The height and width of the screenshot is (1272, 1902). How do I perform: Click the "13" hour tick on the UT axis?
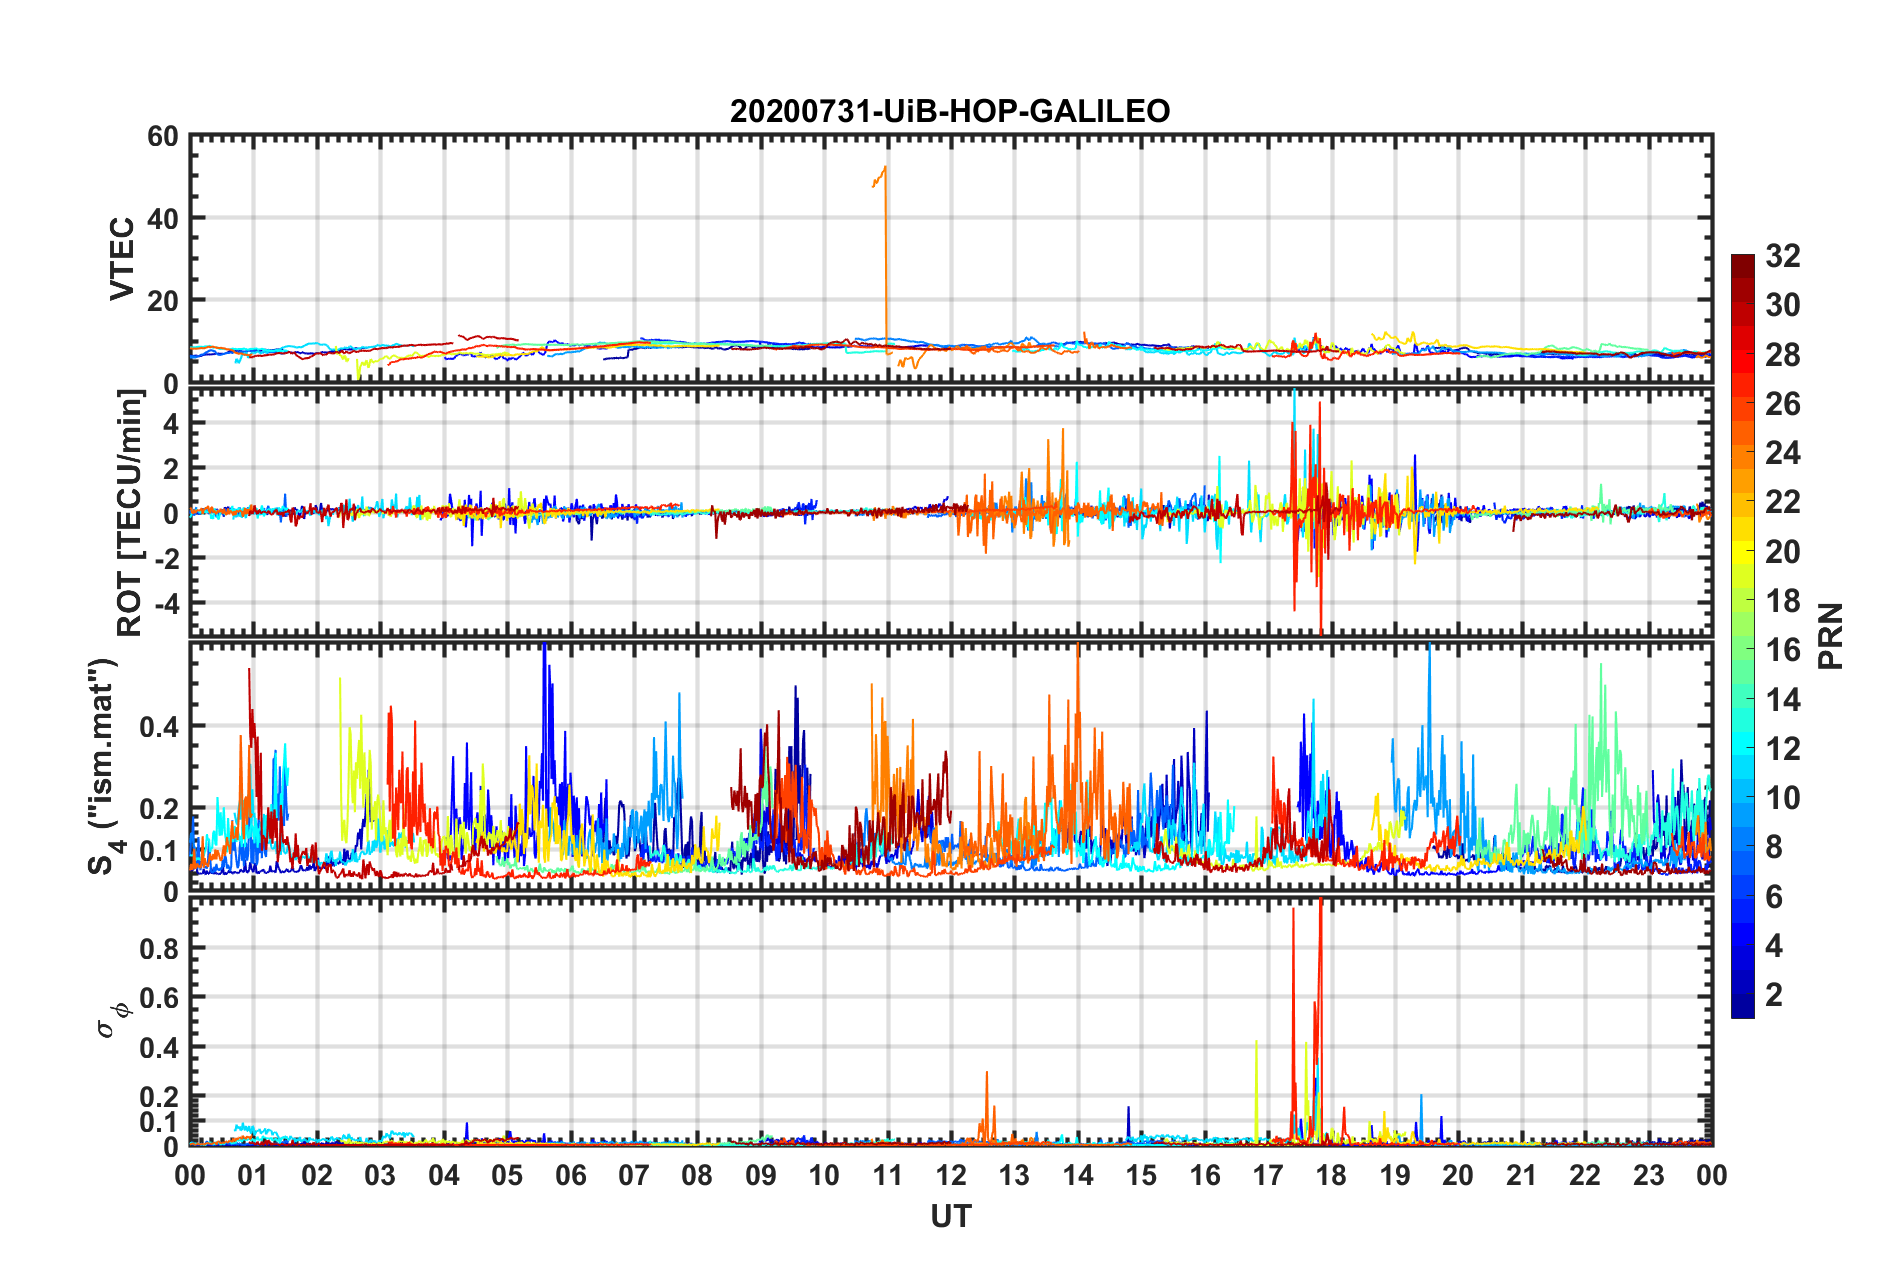(x=1014, y=1175)
